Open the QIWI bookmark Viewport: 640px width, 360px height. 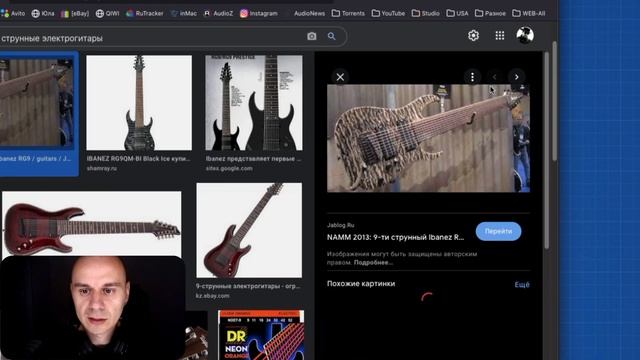tap(107, 13)
